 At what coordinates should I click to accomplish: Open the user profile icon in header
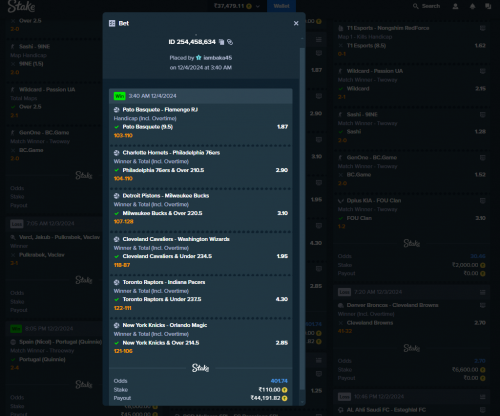click(455, 6)
